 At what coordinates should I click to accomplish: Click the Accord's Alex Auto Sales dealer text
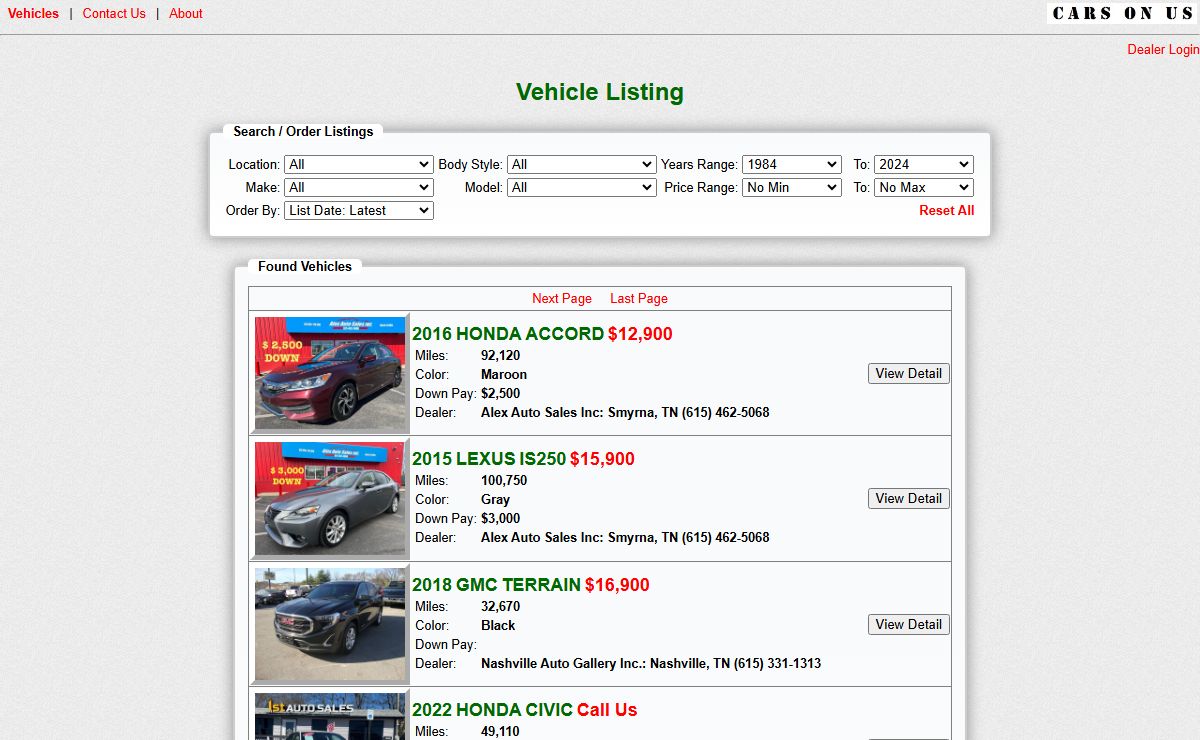point(625,412)
